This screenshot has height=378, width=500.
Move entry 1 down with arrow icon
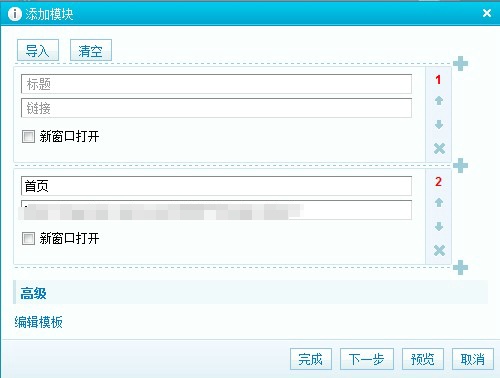point(439,125)
